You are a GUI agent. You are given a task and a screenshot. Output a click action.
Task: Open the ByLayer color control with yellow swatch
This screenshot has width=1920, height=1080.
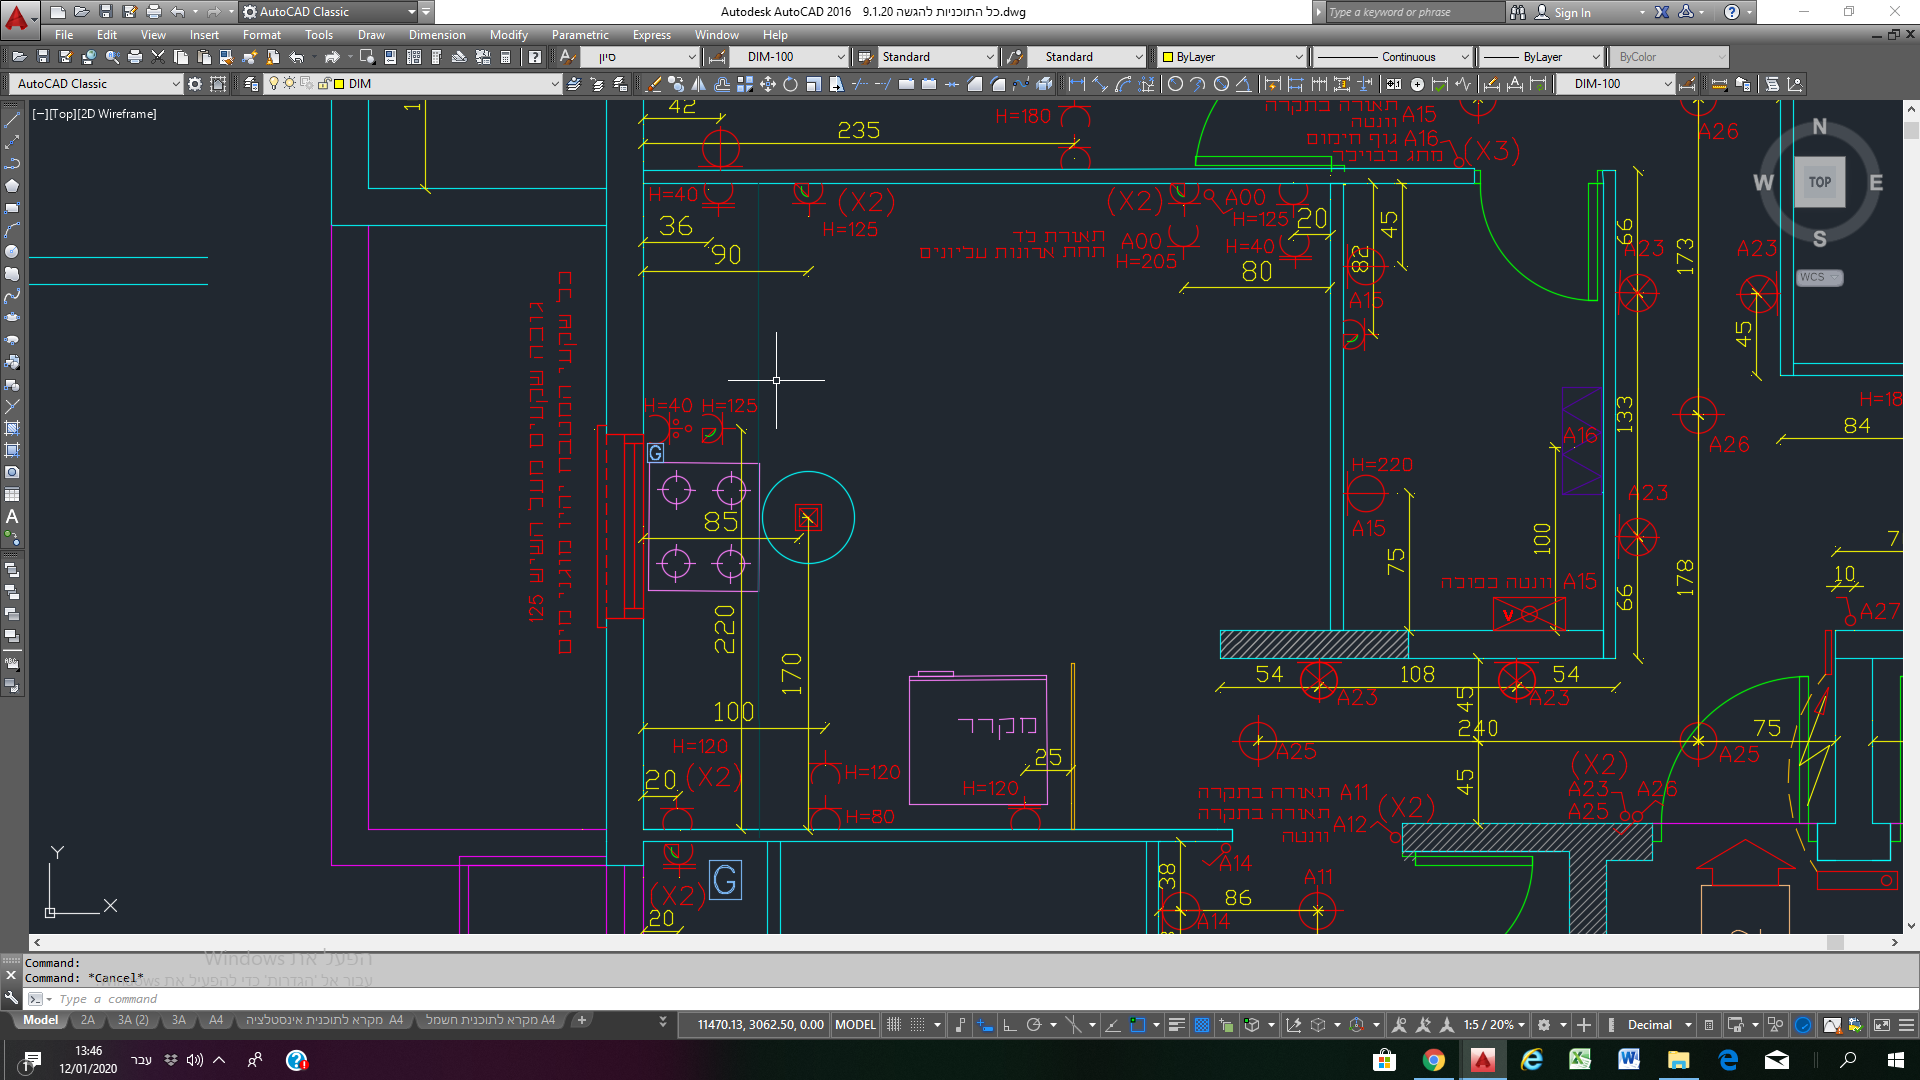pos(1231,57)
